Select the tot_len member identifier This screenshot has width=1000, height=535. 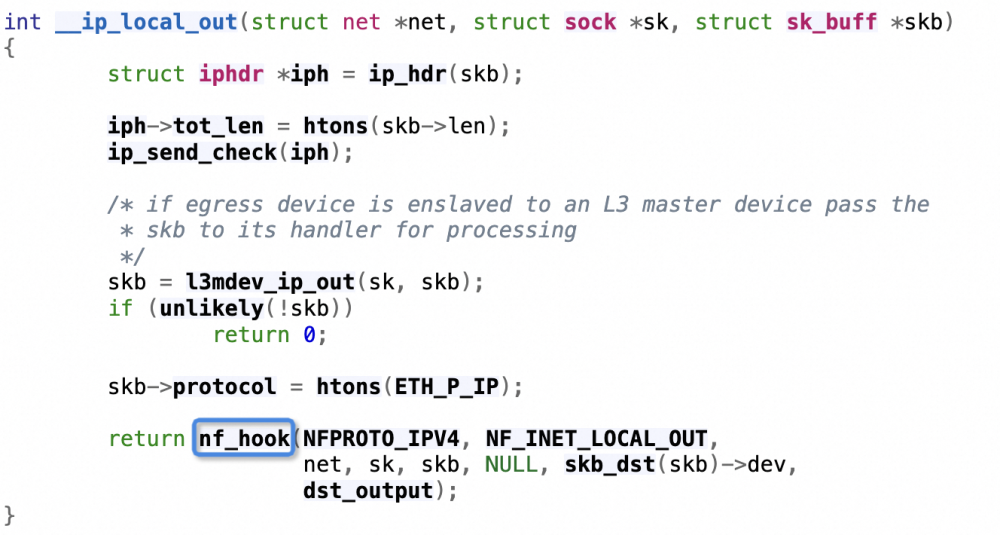(x=218, y=126)
